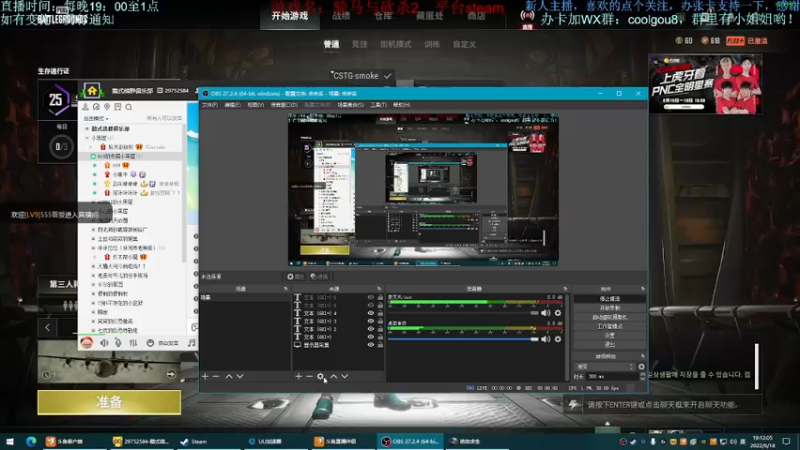The height and width of the screenshot is (450, 800).
Task: Click the Start Virtual Camera button in OBS
Action: [609, 317]
